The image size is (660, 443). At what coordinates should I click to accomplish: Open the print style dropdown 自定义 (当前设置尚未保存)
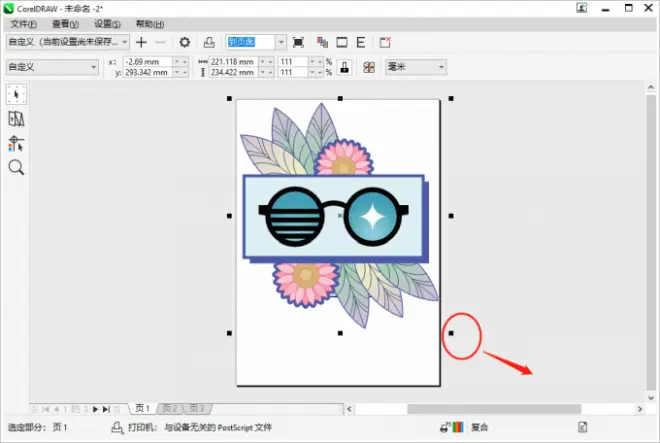pyautogui.click(x=68, y=42)
